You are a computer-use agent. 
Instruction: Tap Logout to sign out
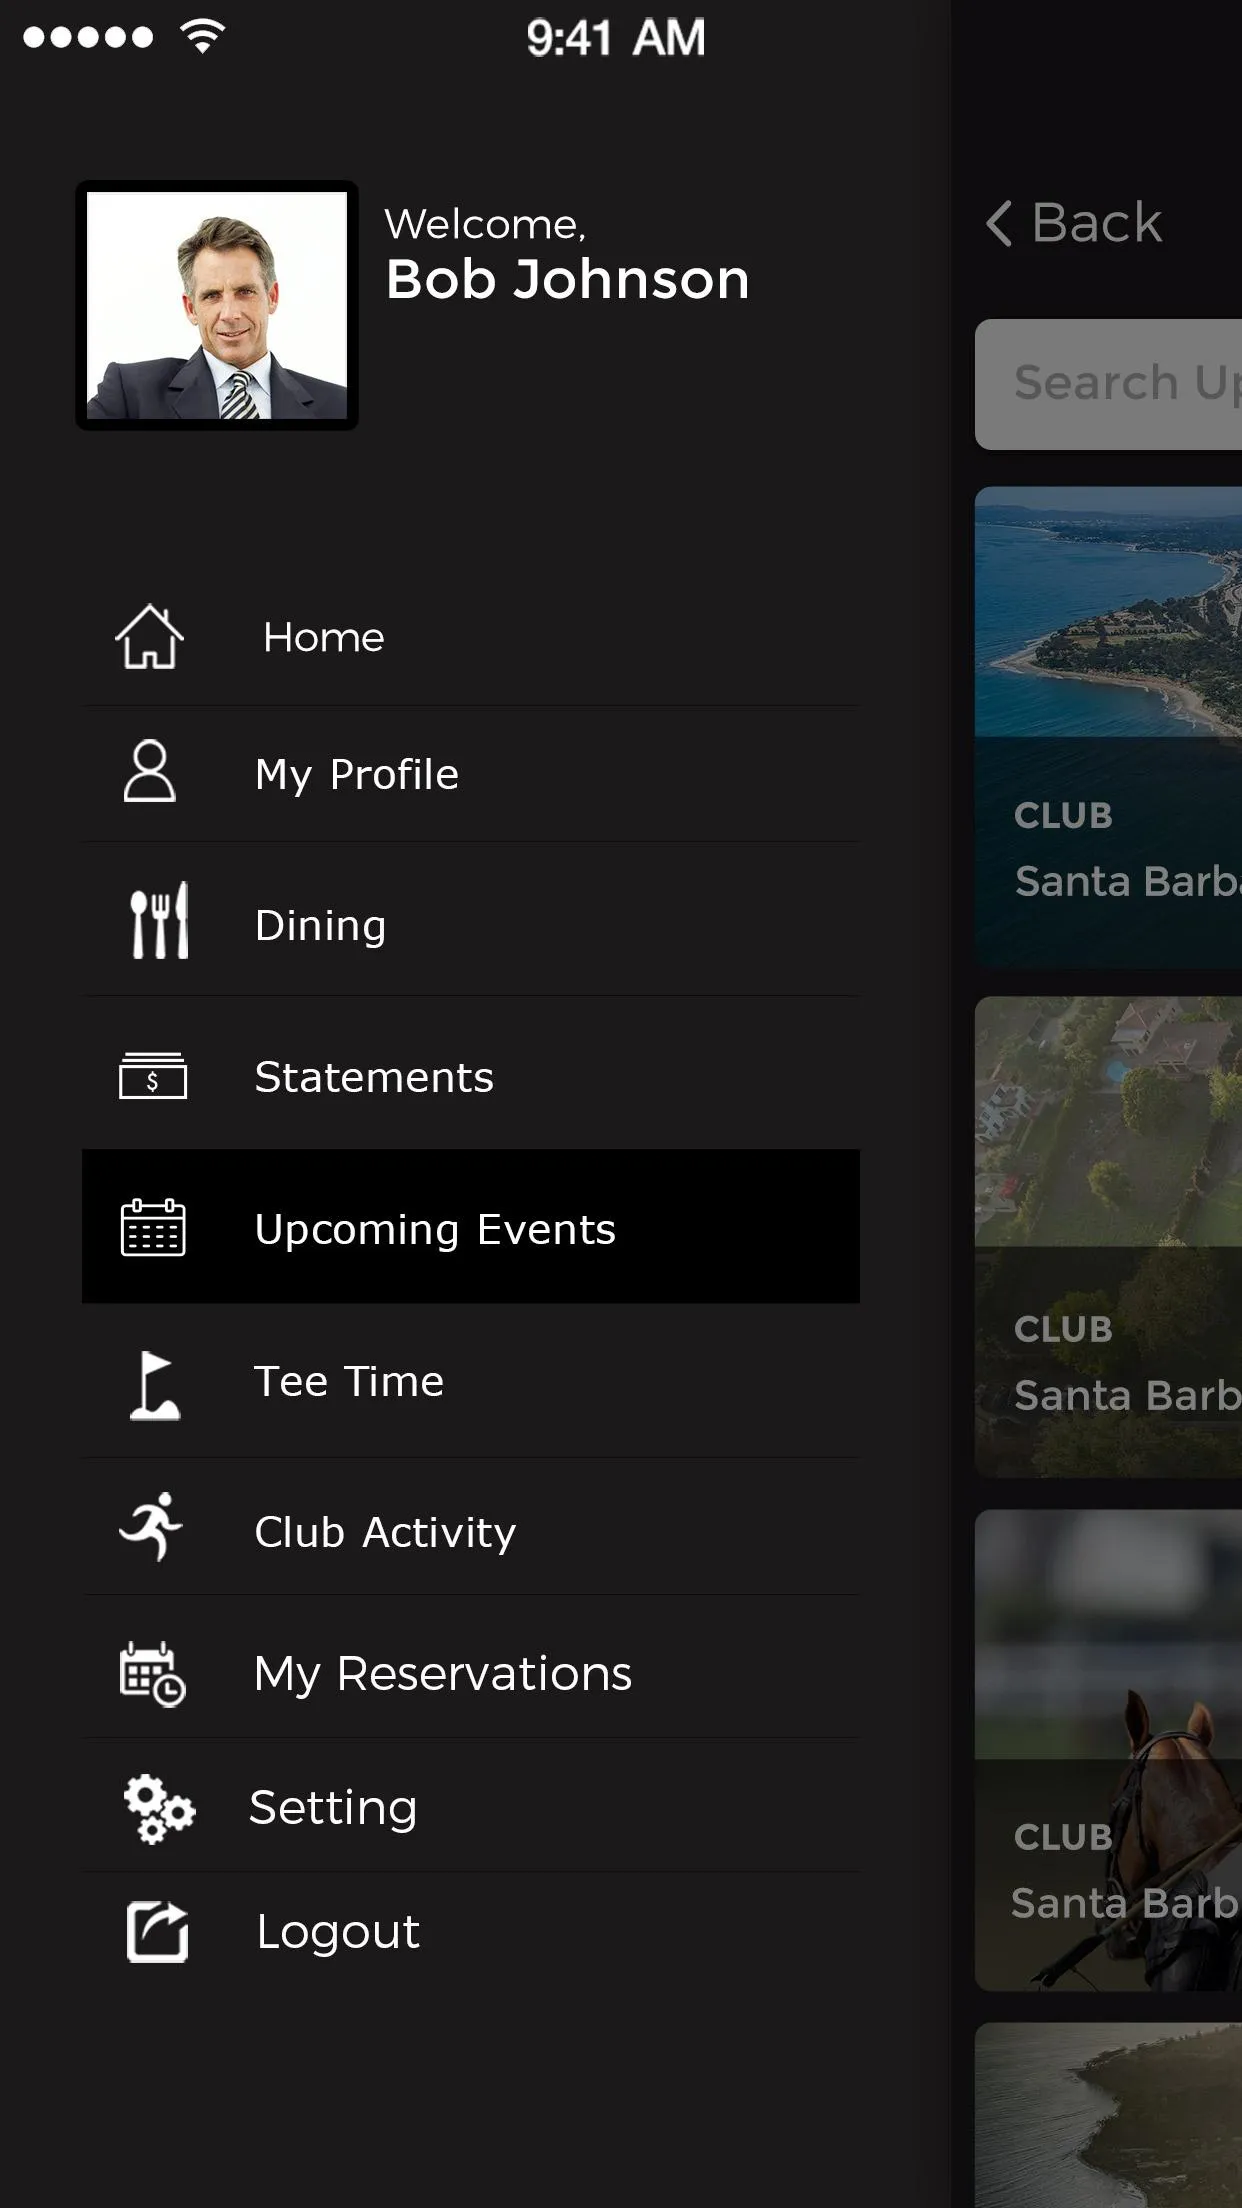pos(471,1932)
